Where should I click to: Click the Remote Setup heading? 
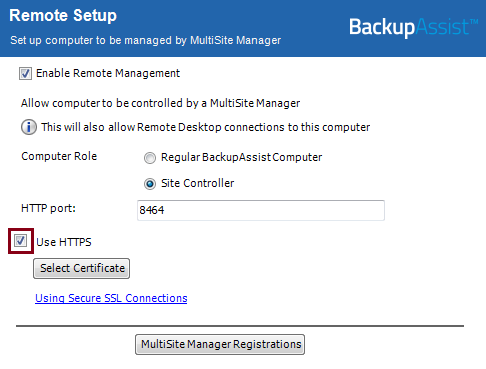(x=63, y=15)
